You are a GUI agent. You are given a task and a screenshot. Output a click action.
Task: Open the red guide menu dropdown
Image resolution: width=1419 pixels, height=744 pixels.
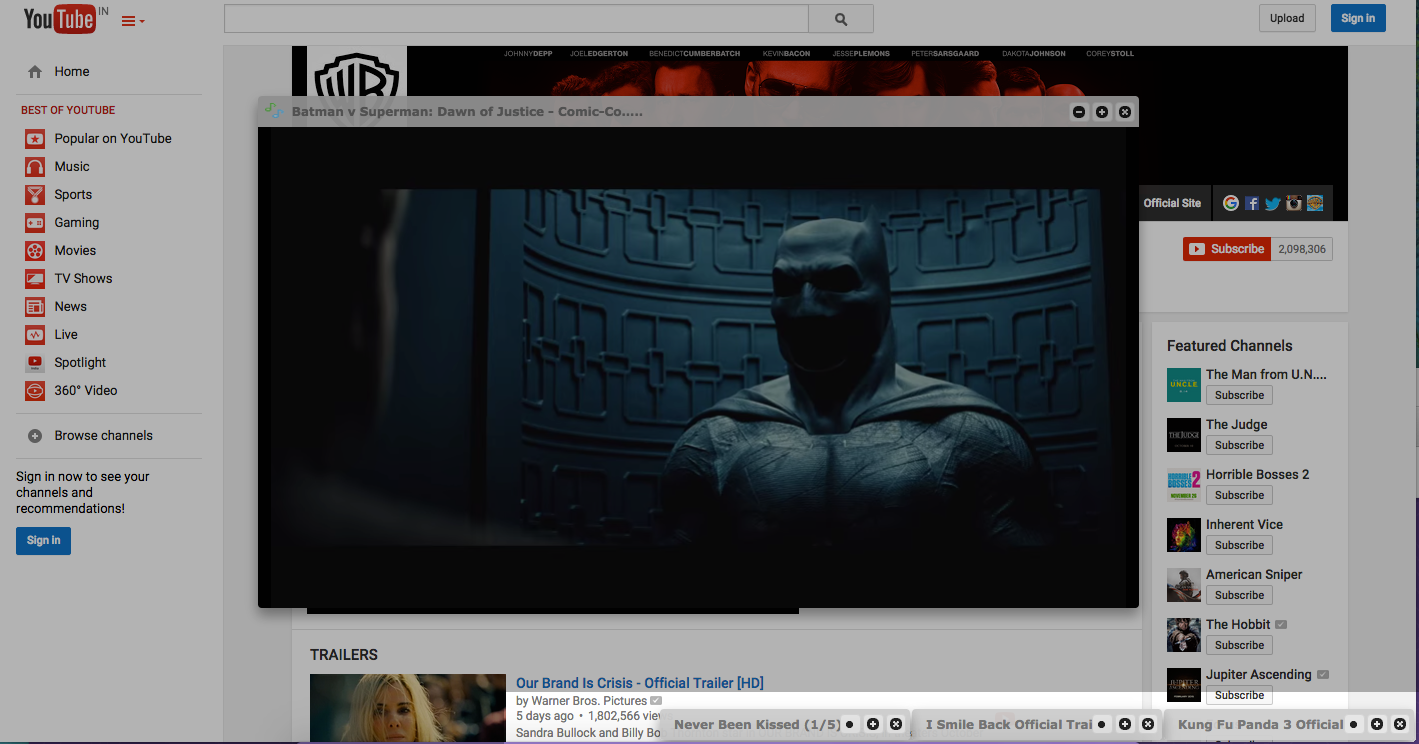click(133, 21)
